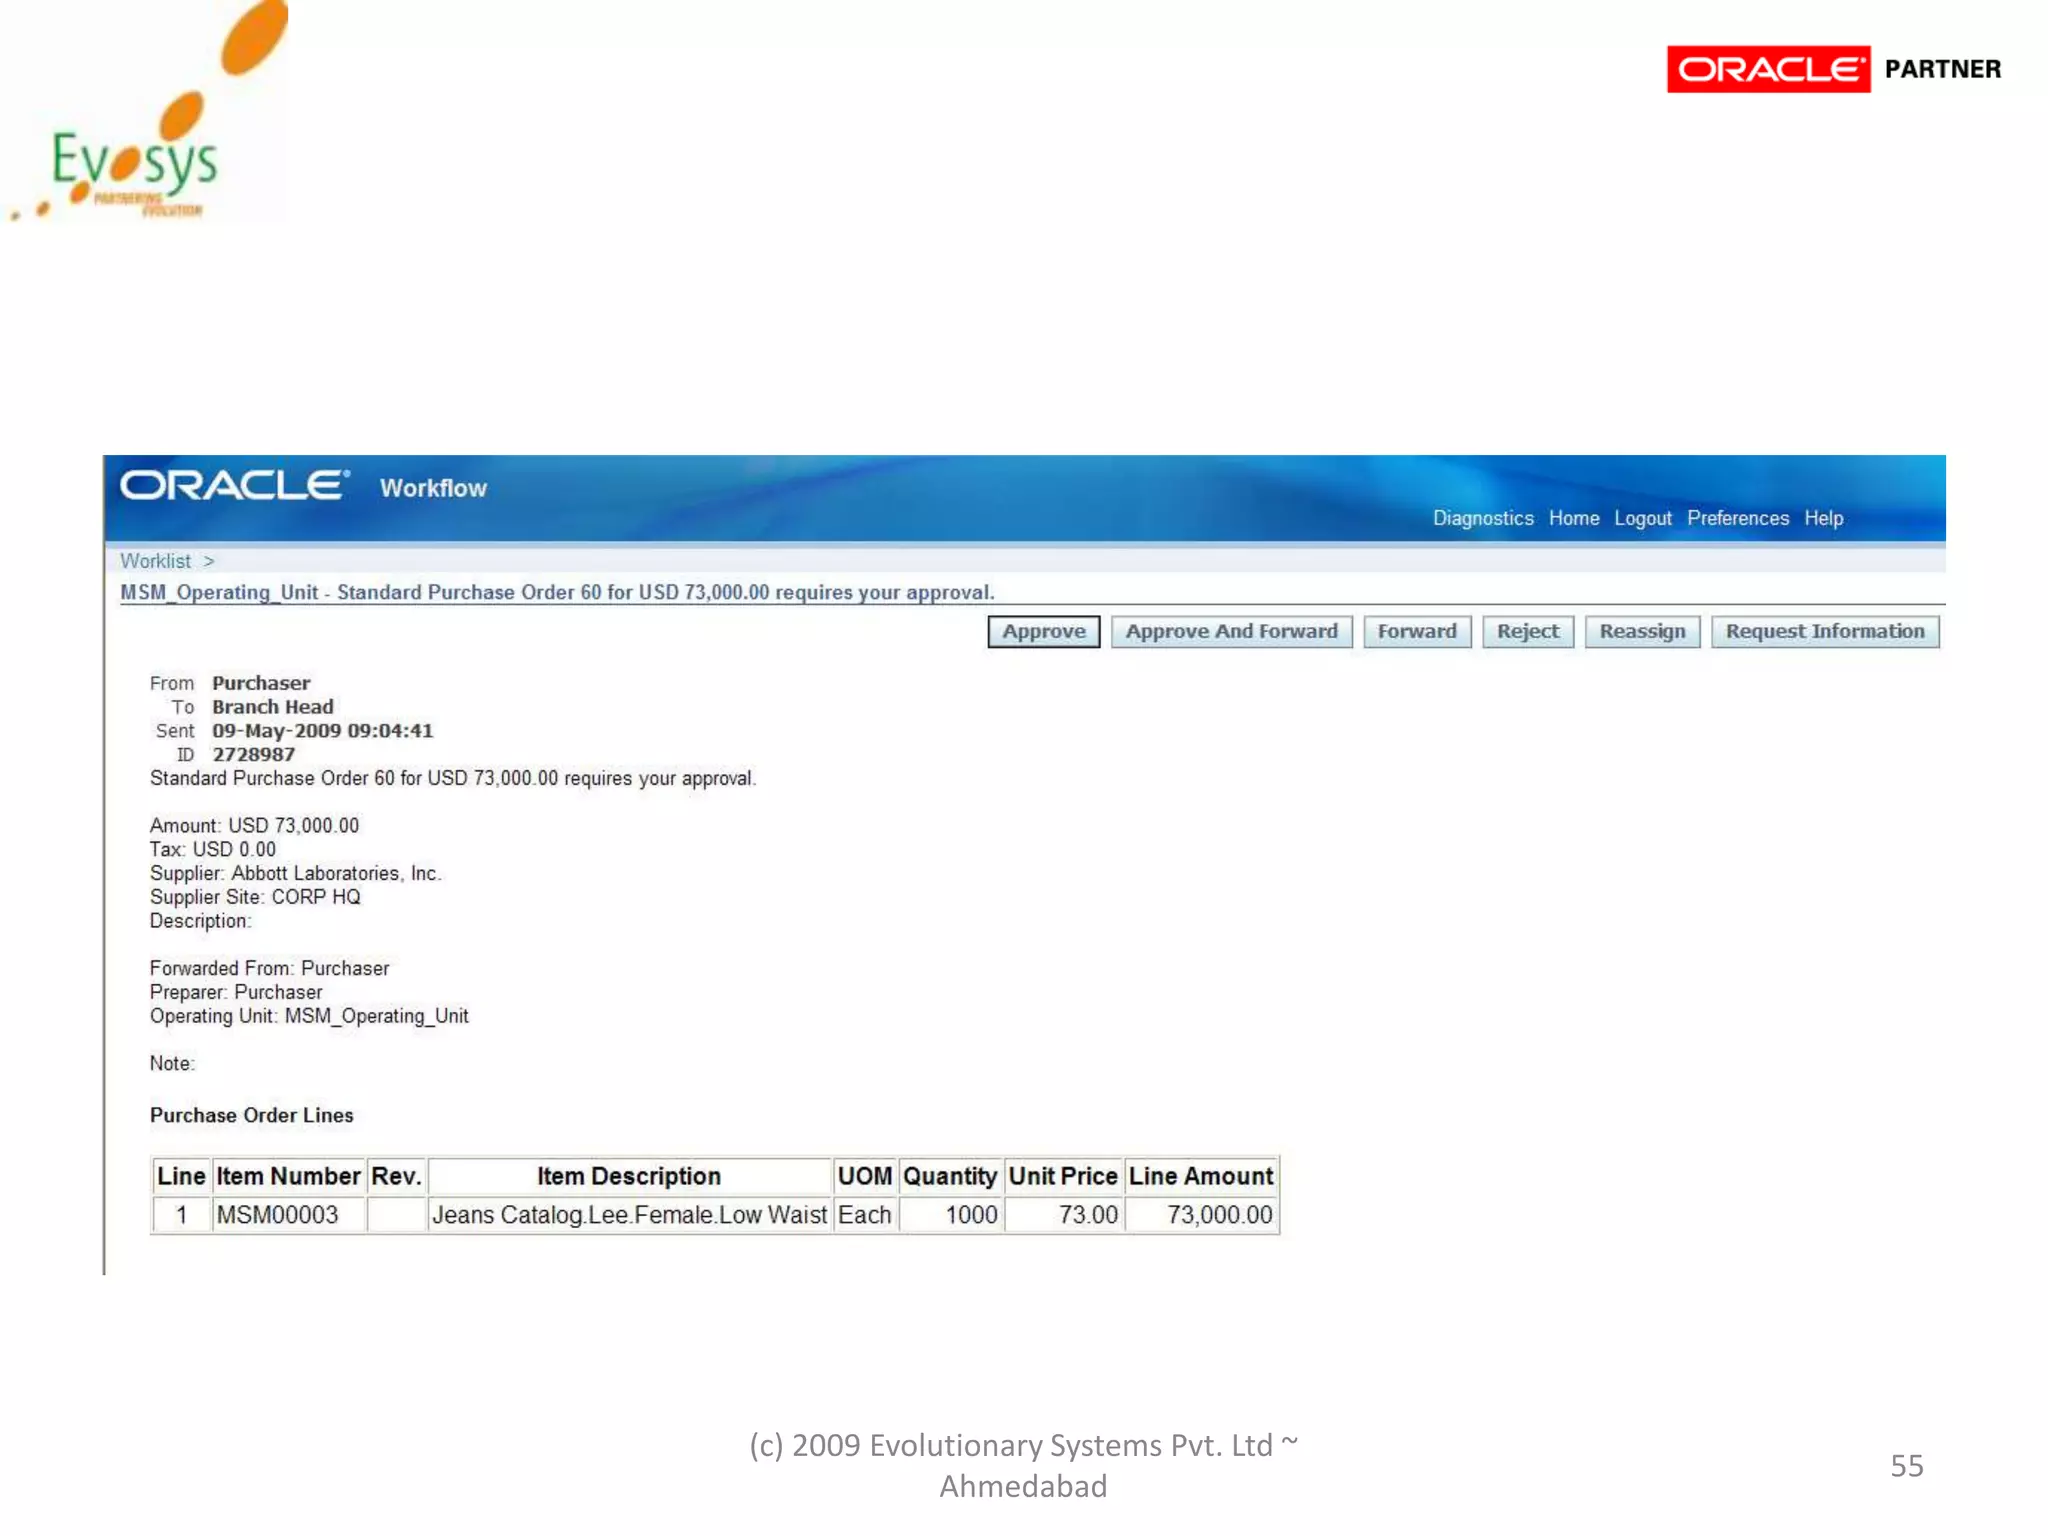Click the Purchase Order Lines heading
Viewport: 2048px width, 1536px height.
(251, 1116)
